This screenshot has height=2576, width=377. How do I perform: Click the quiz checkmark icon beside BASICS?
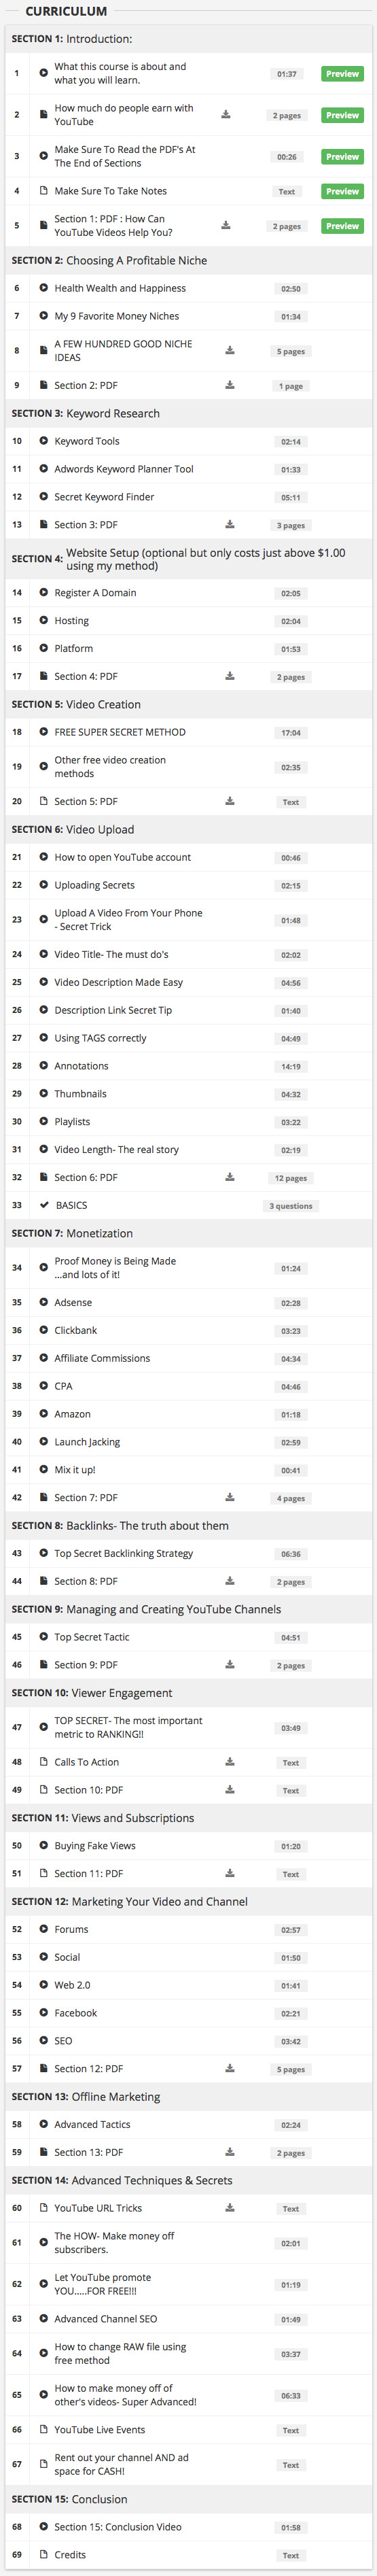43,1205
